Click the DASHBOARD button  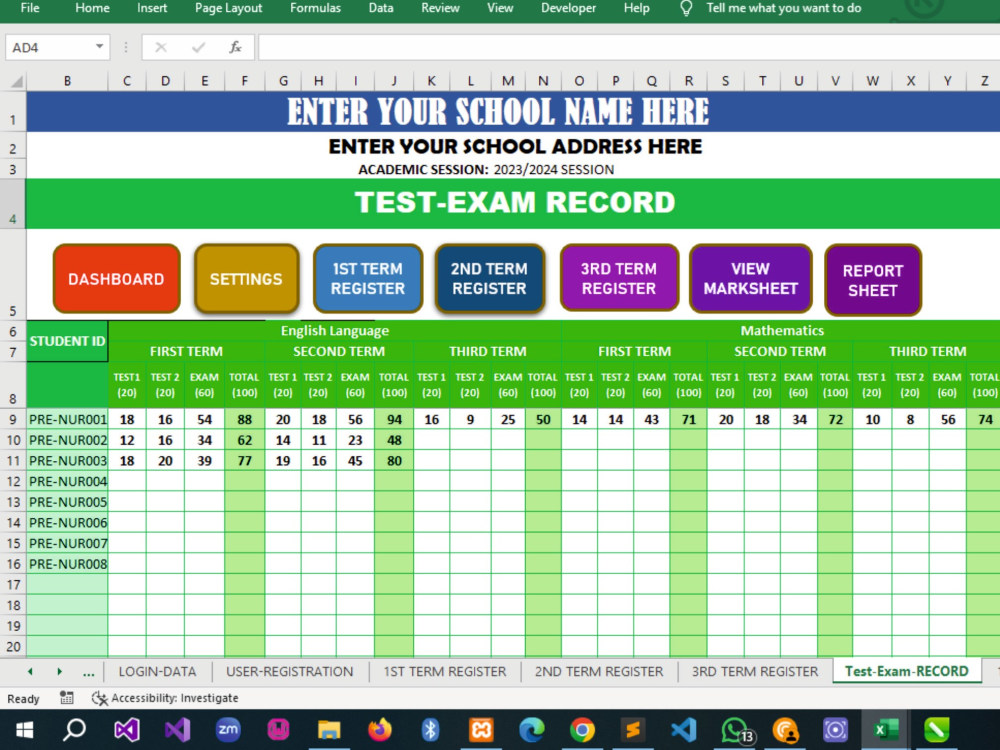tap(116, 279)
